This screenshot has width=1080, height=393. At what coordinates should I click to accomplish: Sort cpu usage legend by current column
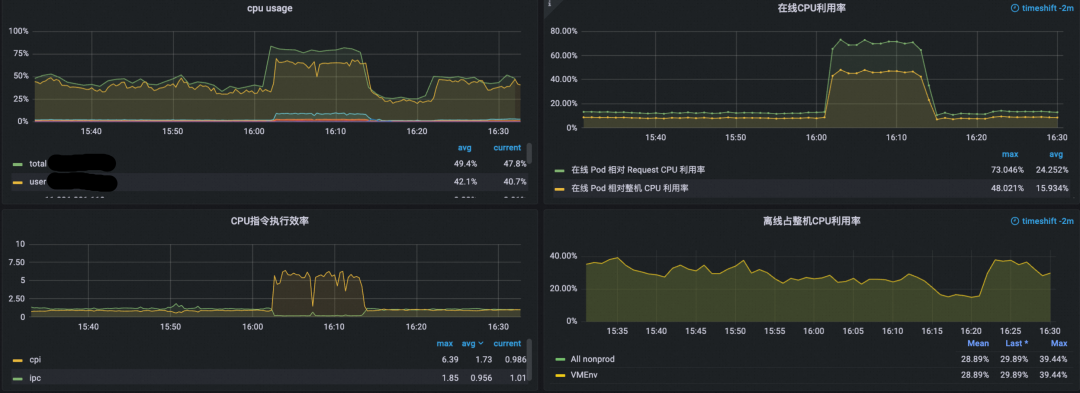(506, 148)
